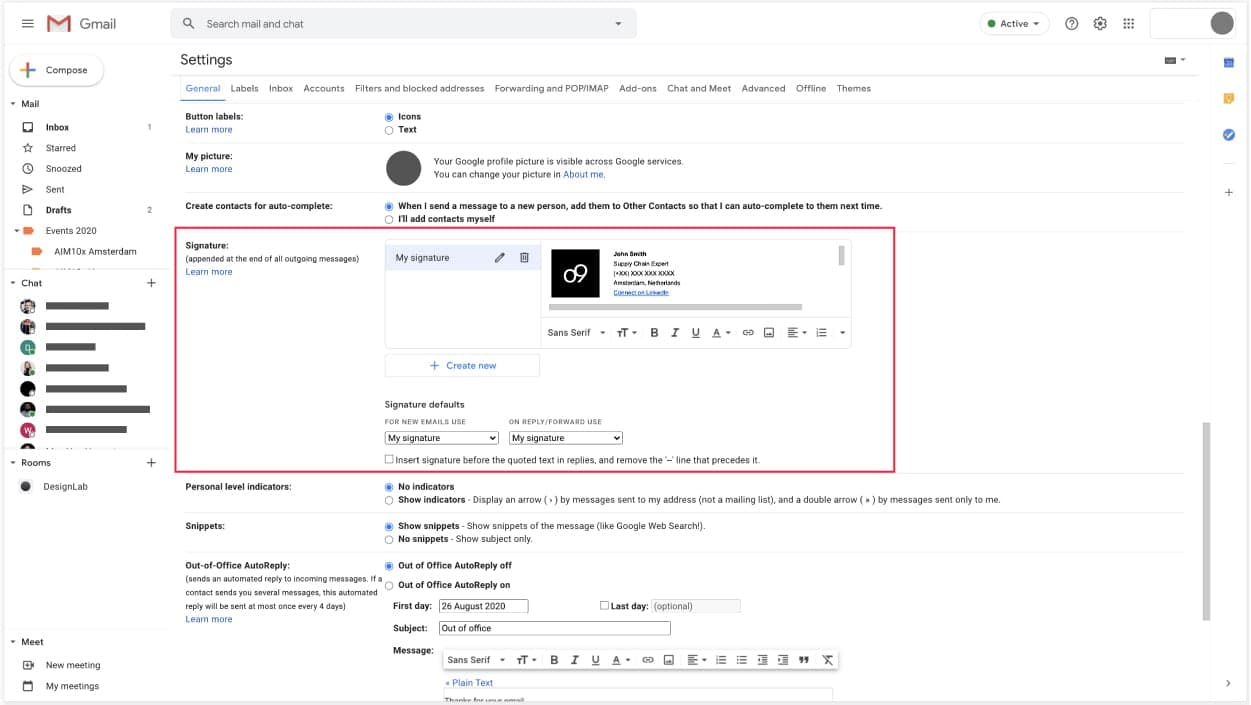Insert a link in the signature editor
The height and width of the screenshot is (705, 1251).
tap(748, 333)
